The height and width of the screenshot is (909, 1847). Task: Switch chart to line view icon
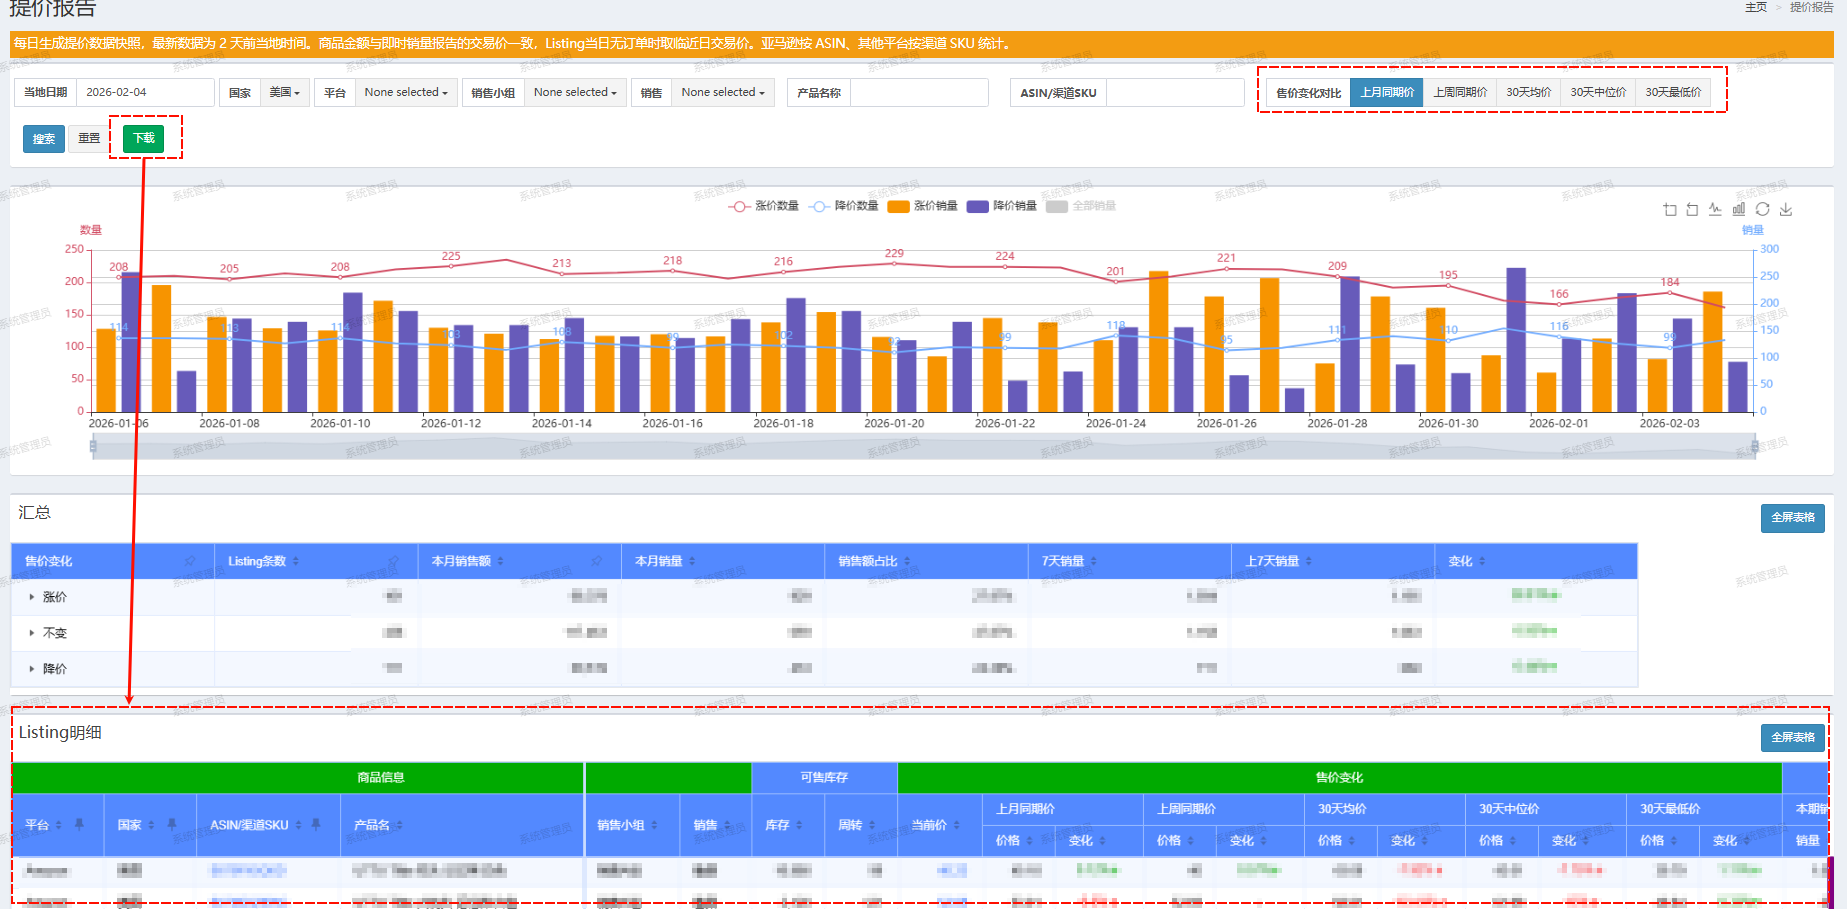pos(1715,209)
